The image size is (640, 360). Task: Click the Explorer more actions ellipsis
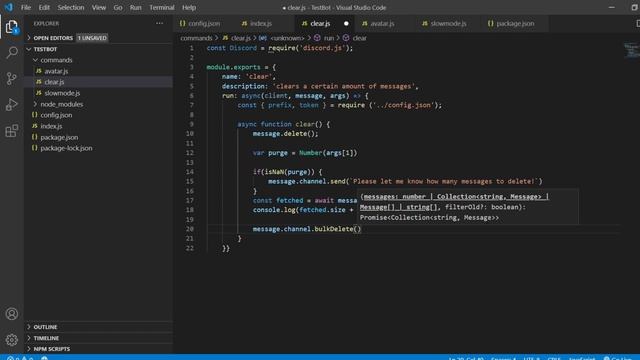click(160, 24)
